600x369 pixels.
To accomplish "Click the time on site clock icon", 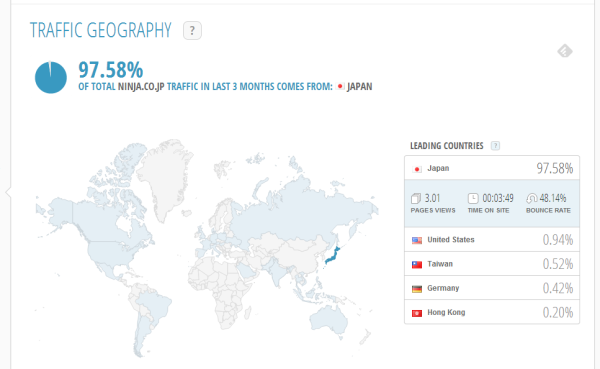I will 473,198.
